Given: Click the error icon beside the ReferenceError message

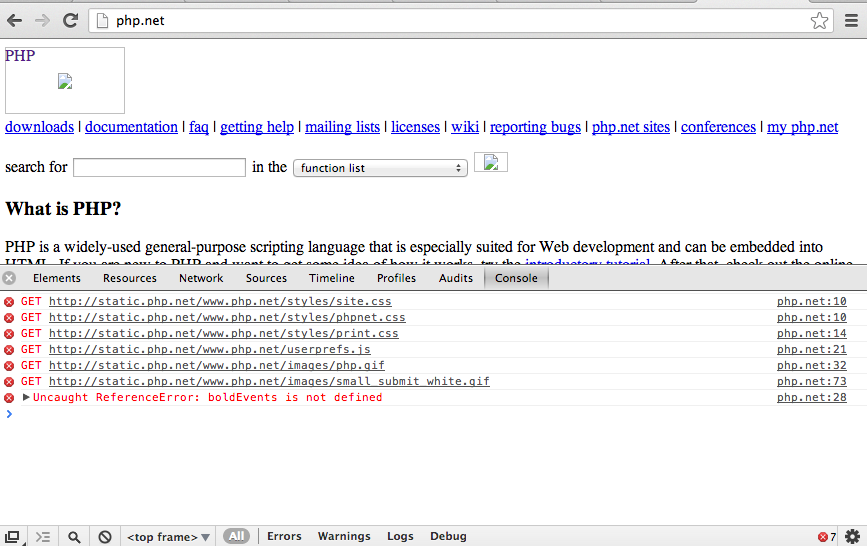Looking at the screenshot, I should 9,398.
